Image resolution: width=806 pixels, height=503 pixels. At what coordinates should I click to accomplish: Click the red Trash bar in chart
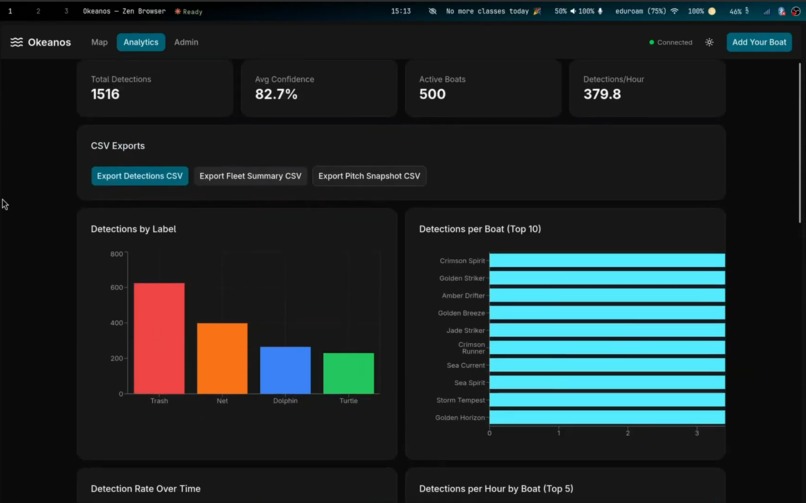pos(159,338)
